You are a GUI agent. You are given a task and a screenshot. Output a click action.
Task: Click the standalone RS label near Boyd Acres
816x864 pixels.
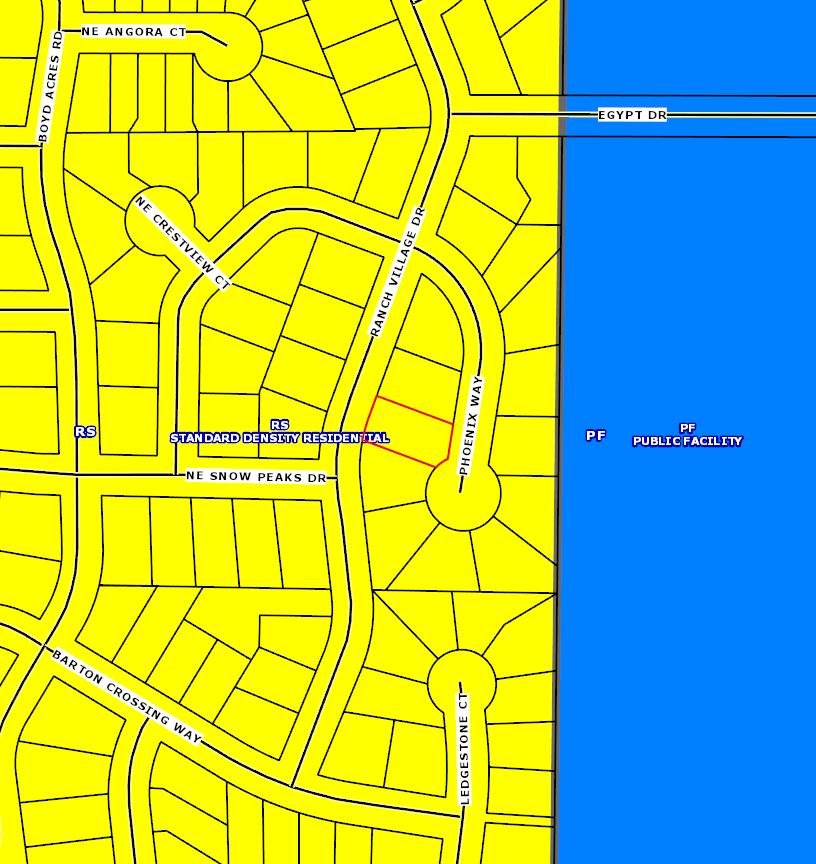click(x=85, y=431)
